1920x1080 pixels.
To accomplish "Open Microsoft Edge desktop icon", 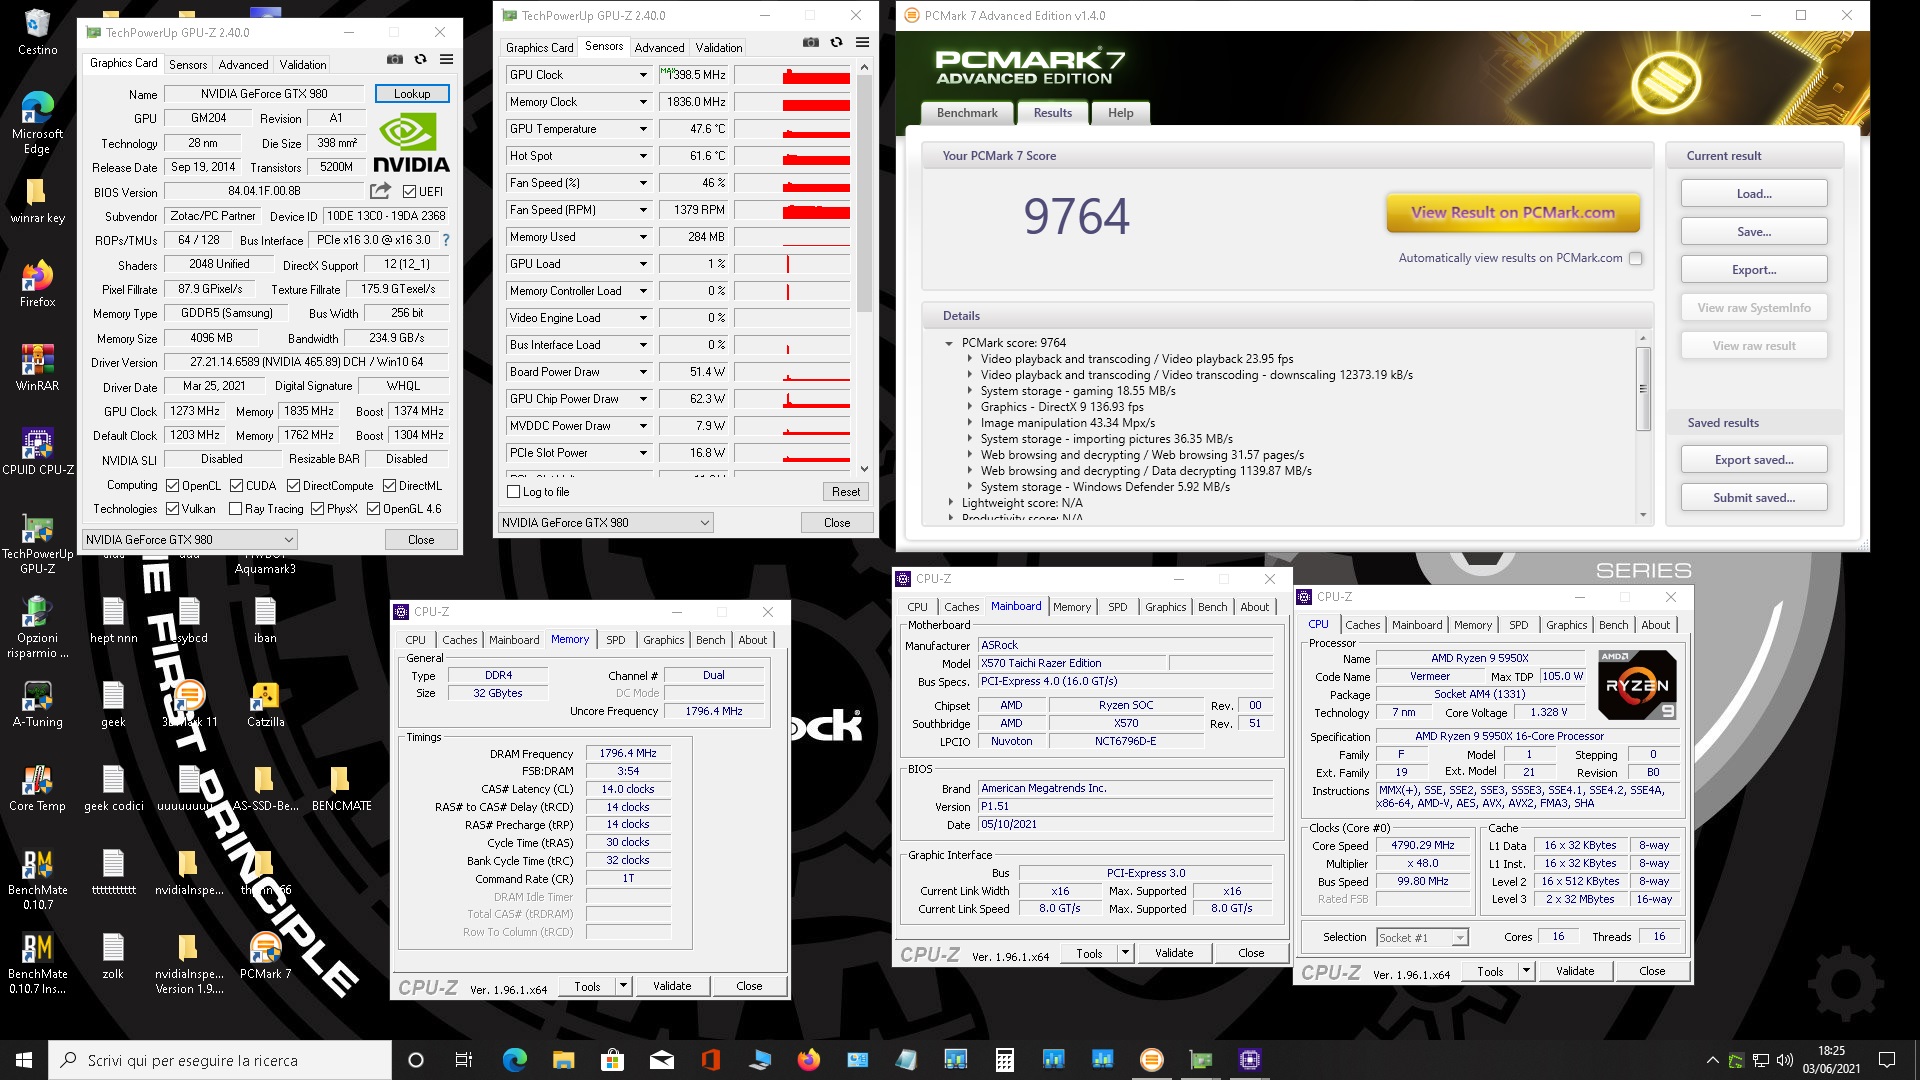I will (37, 123).
